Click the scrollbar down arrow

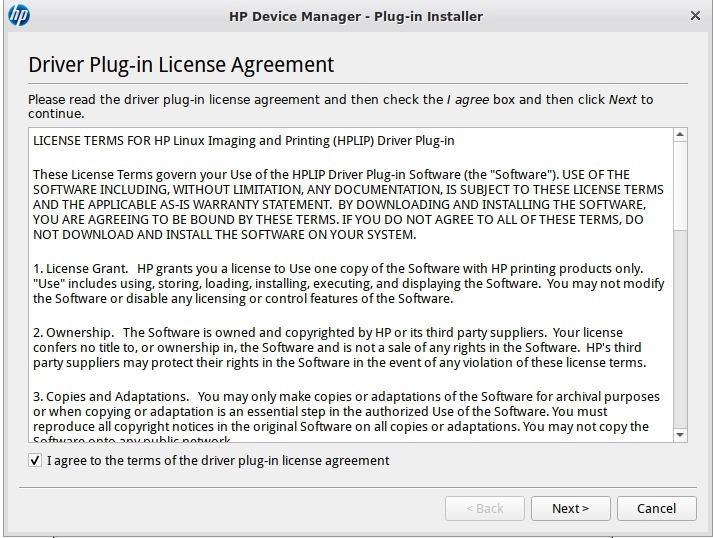[x=680, y=435]
